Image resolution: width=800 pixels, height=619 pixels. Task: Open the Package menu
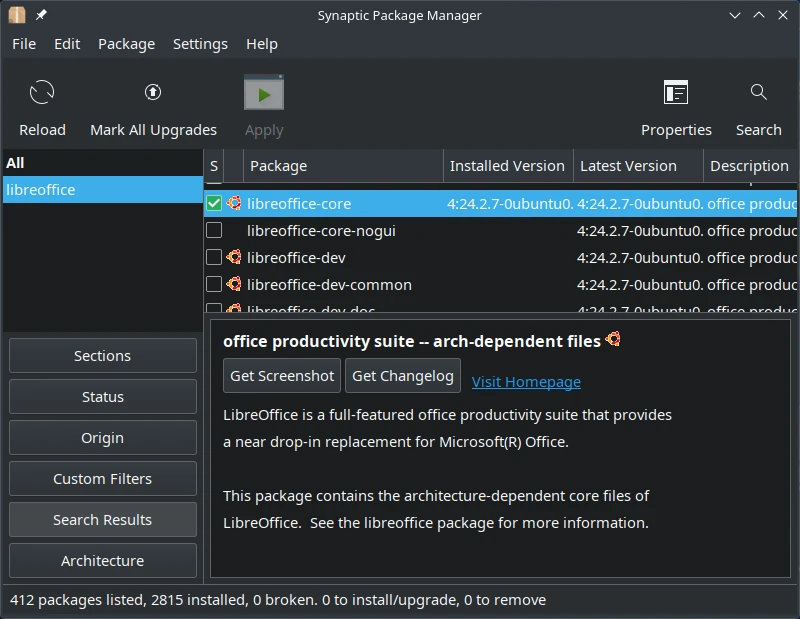tap(126, 44)
